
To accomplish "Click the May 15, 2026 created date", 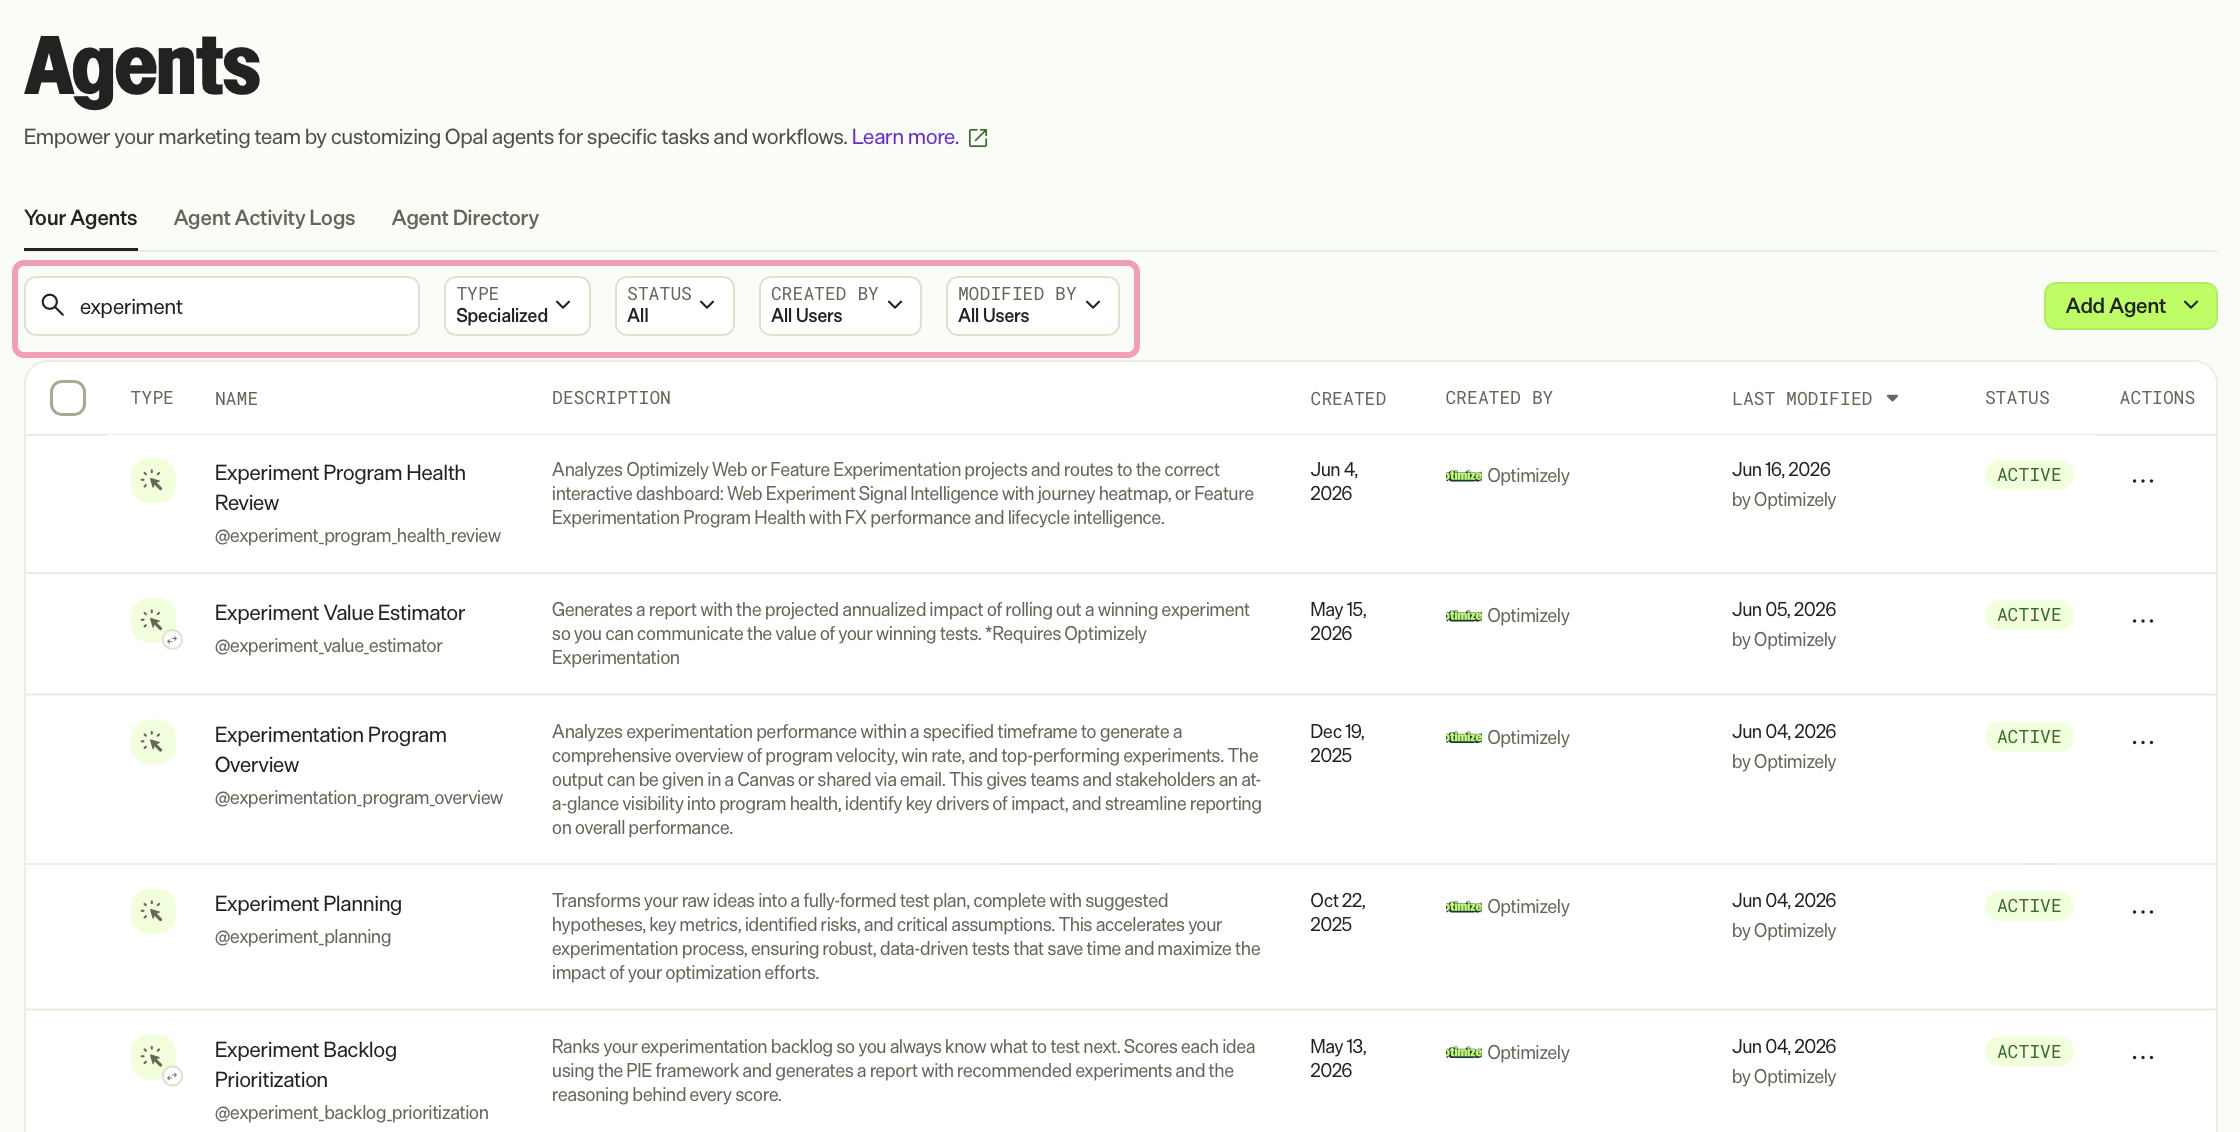I will pos(1339,622).
